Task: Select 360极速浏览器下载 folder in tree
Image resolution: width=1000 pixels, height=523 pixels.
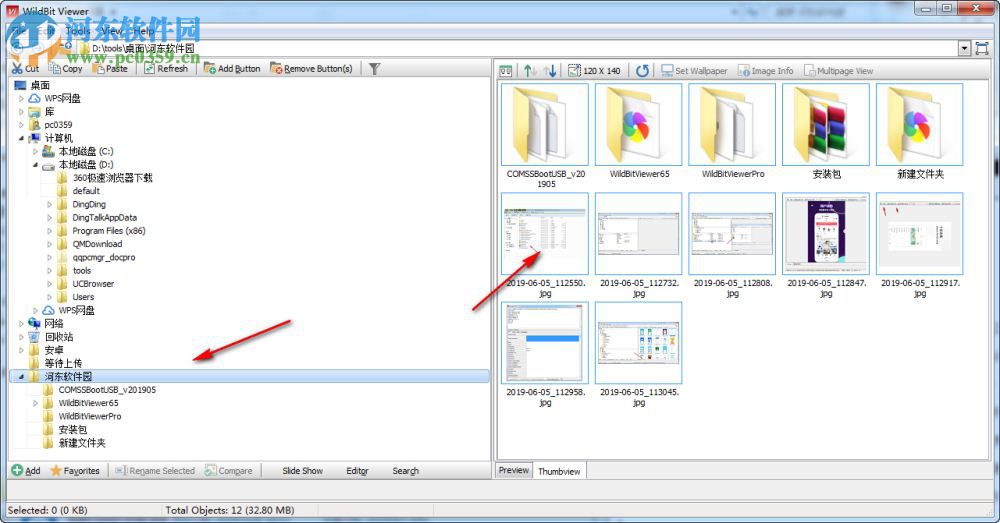Action: 112,178
